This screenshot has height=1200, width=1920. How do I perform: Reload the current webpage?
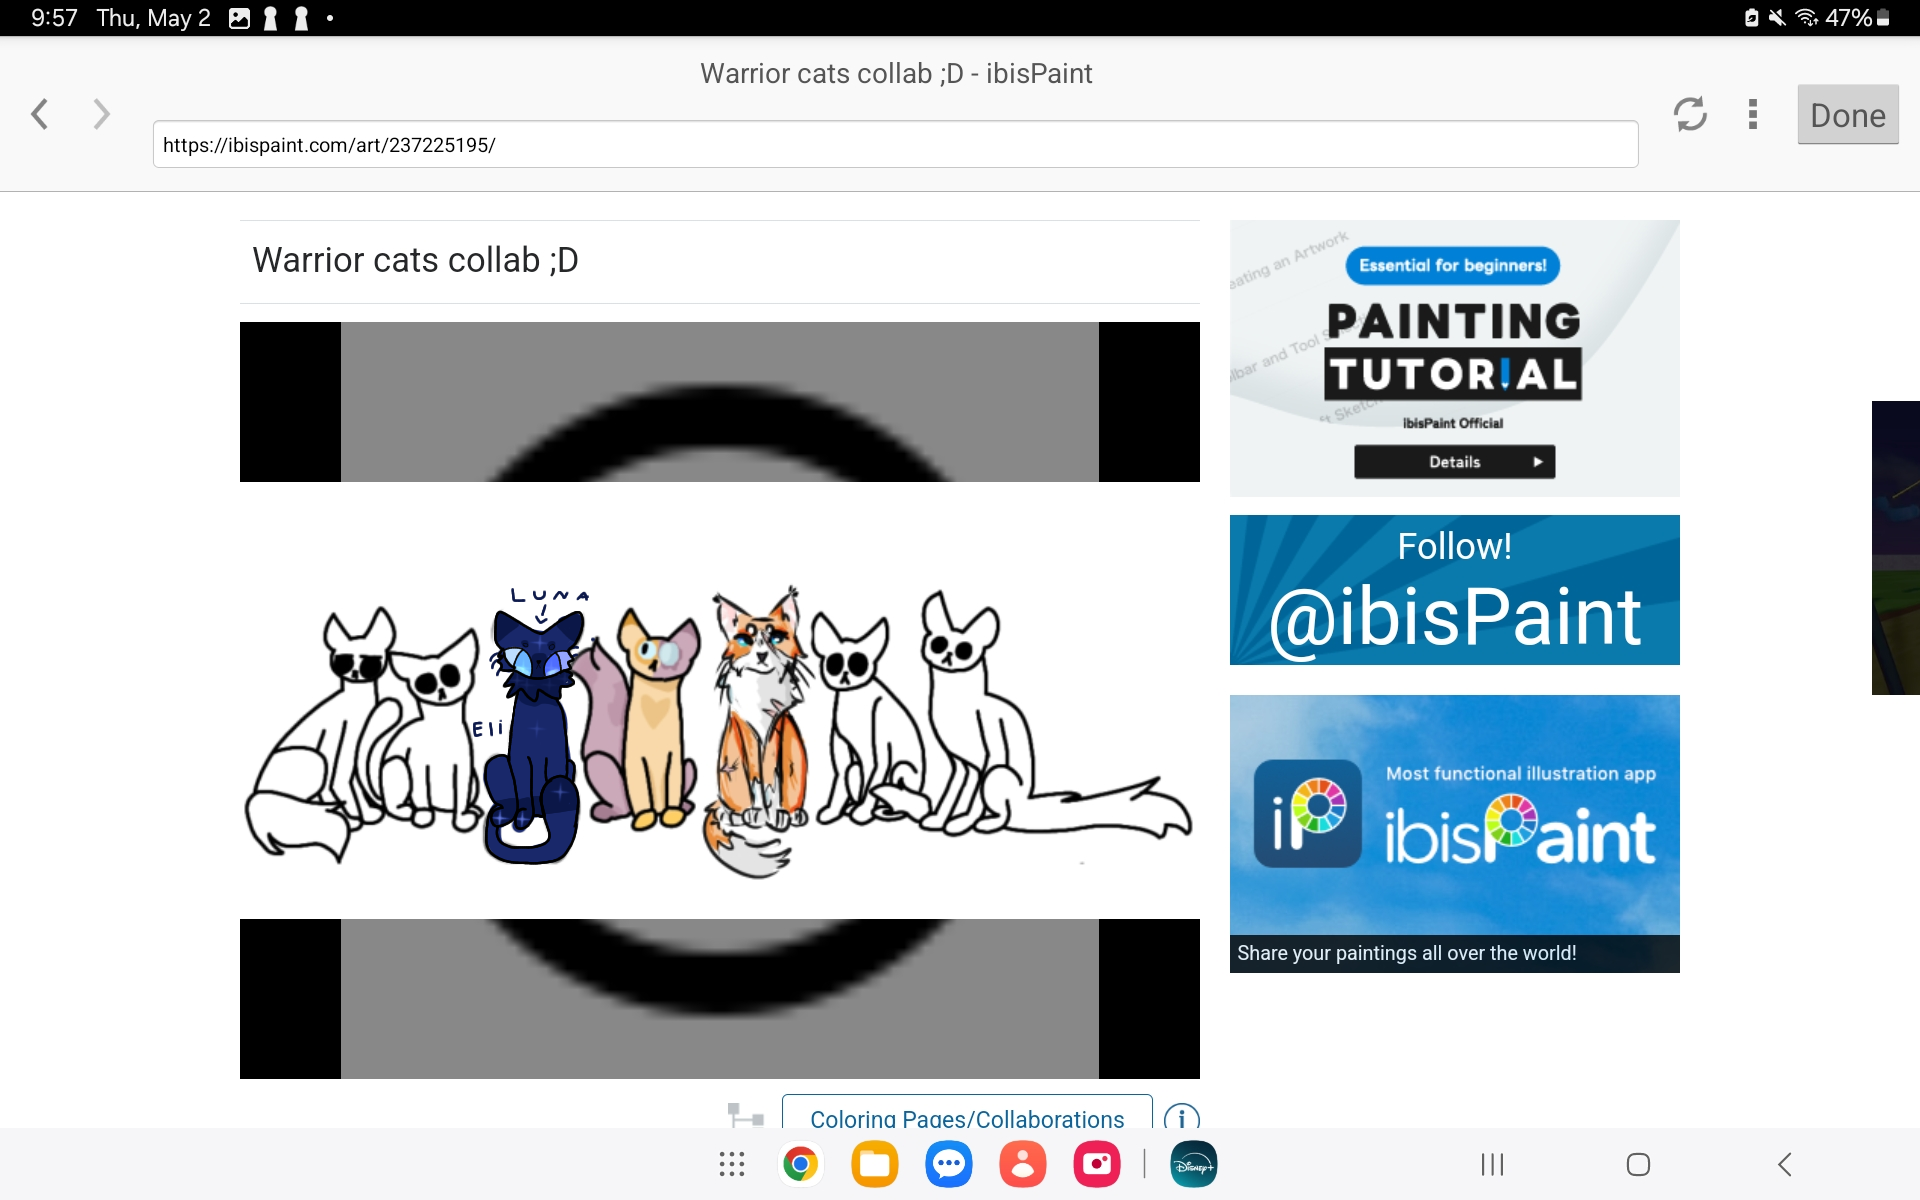pyautogui.click(x=1692, y=114)
